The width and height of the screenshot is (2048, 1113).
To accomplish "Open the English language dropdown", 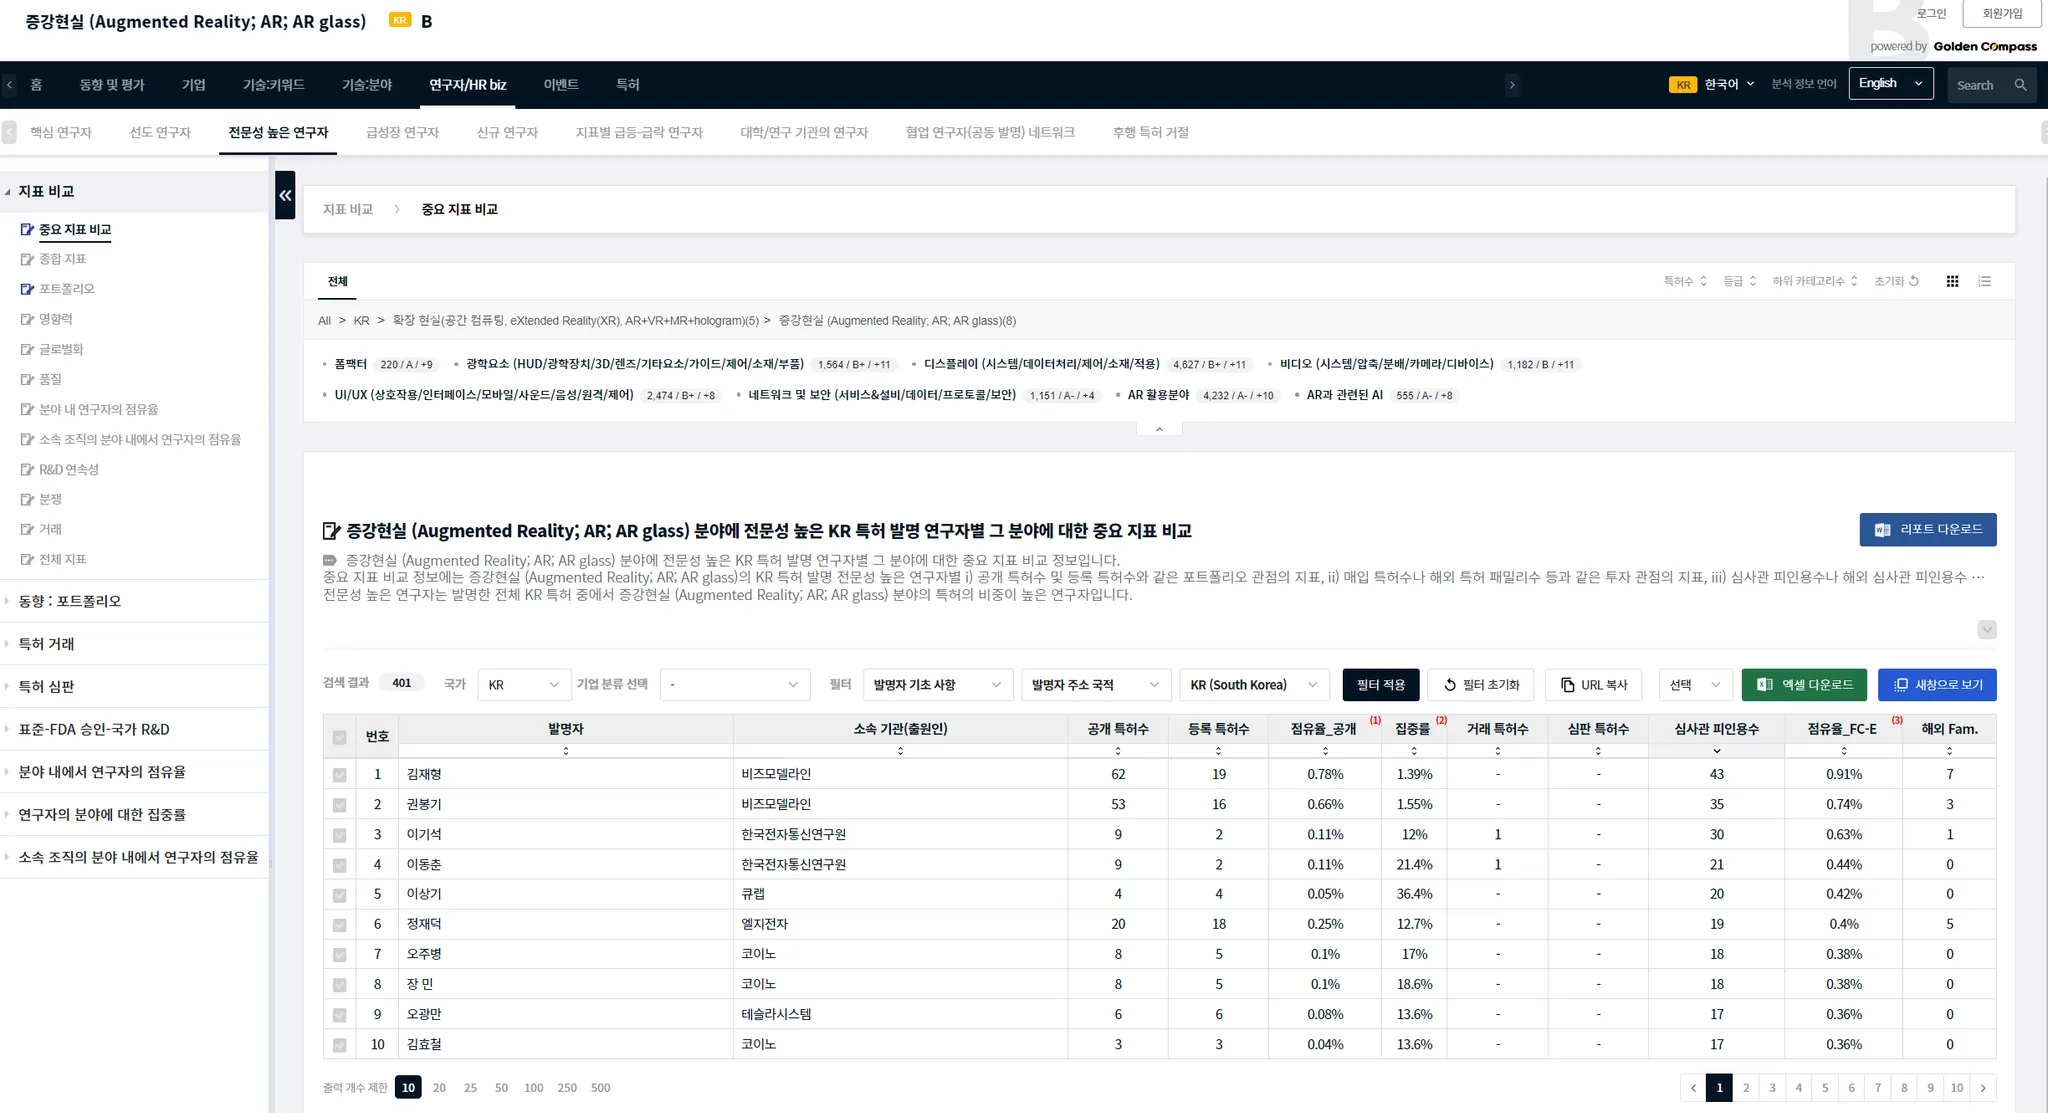I will 1890,84.
